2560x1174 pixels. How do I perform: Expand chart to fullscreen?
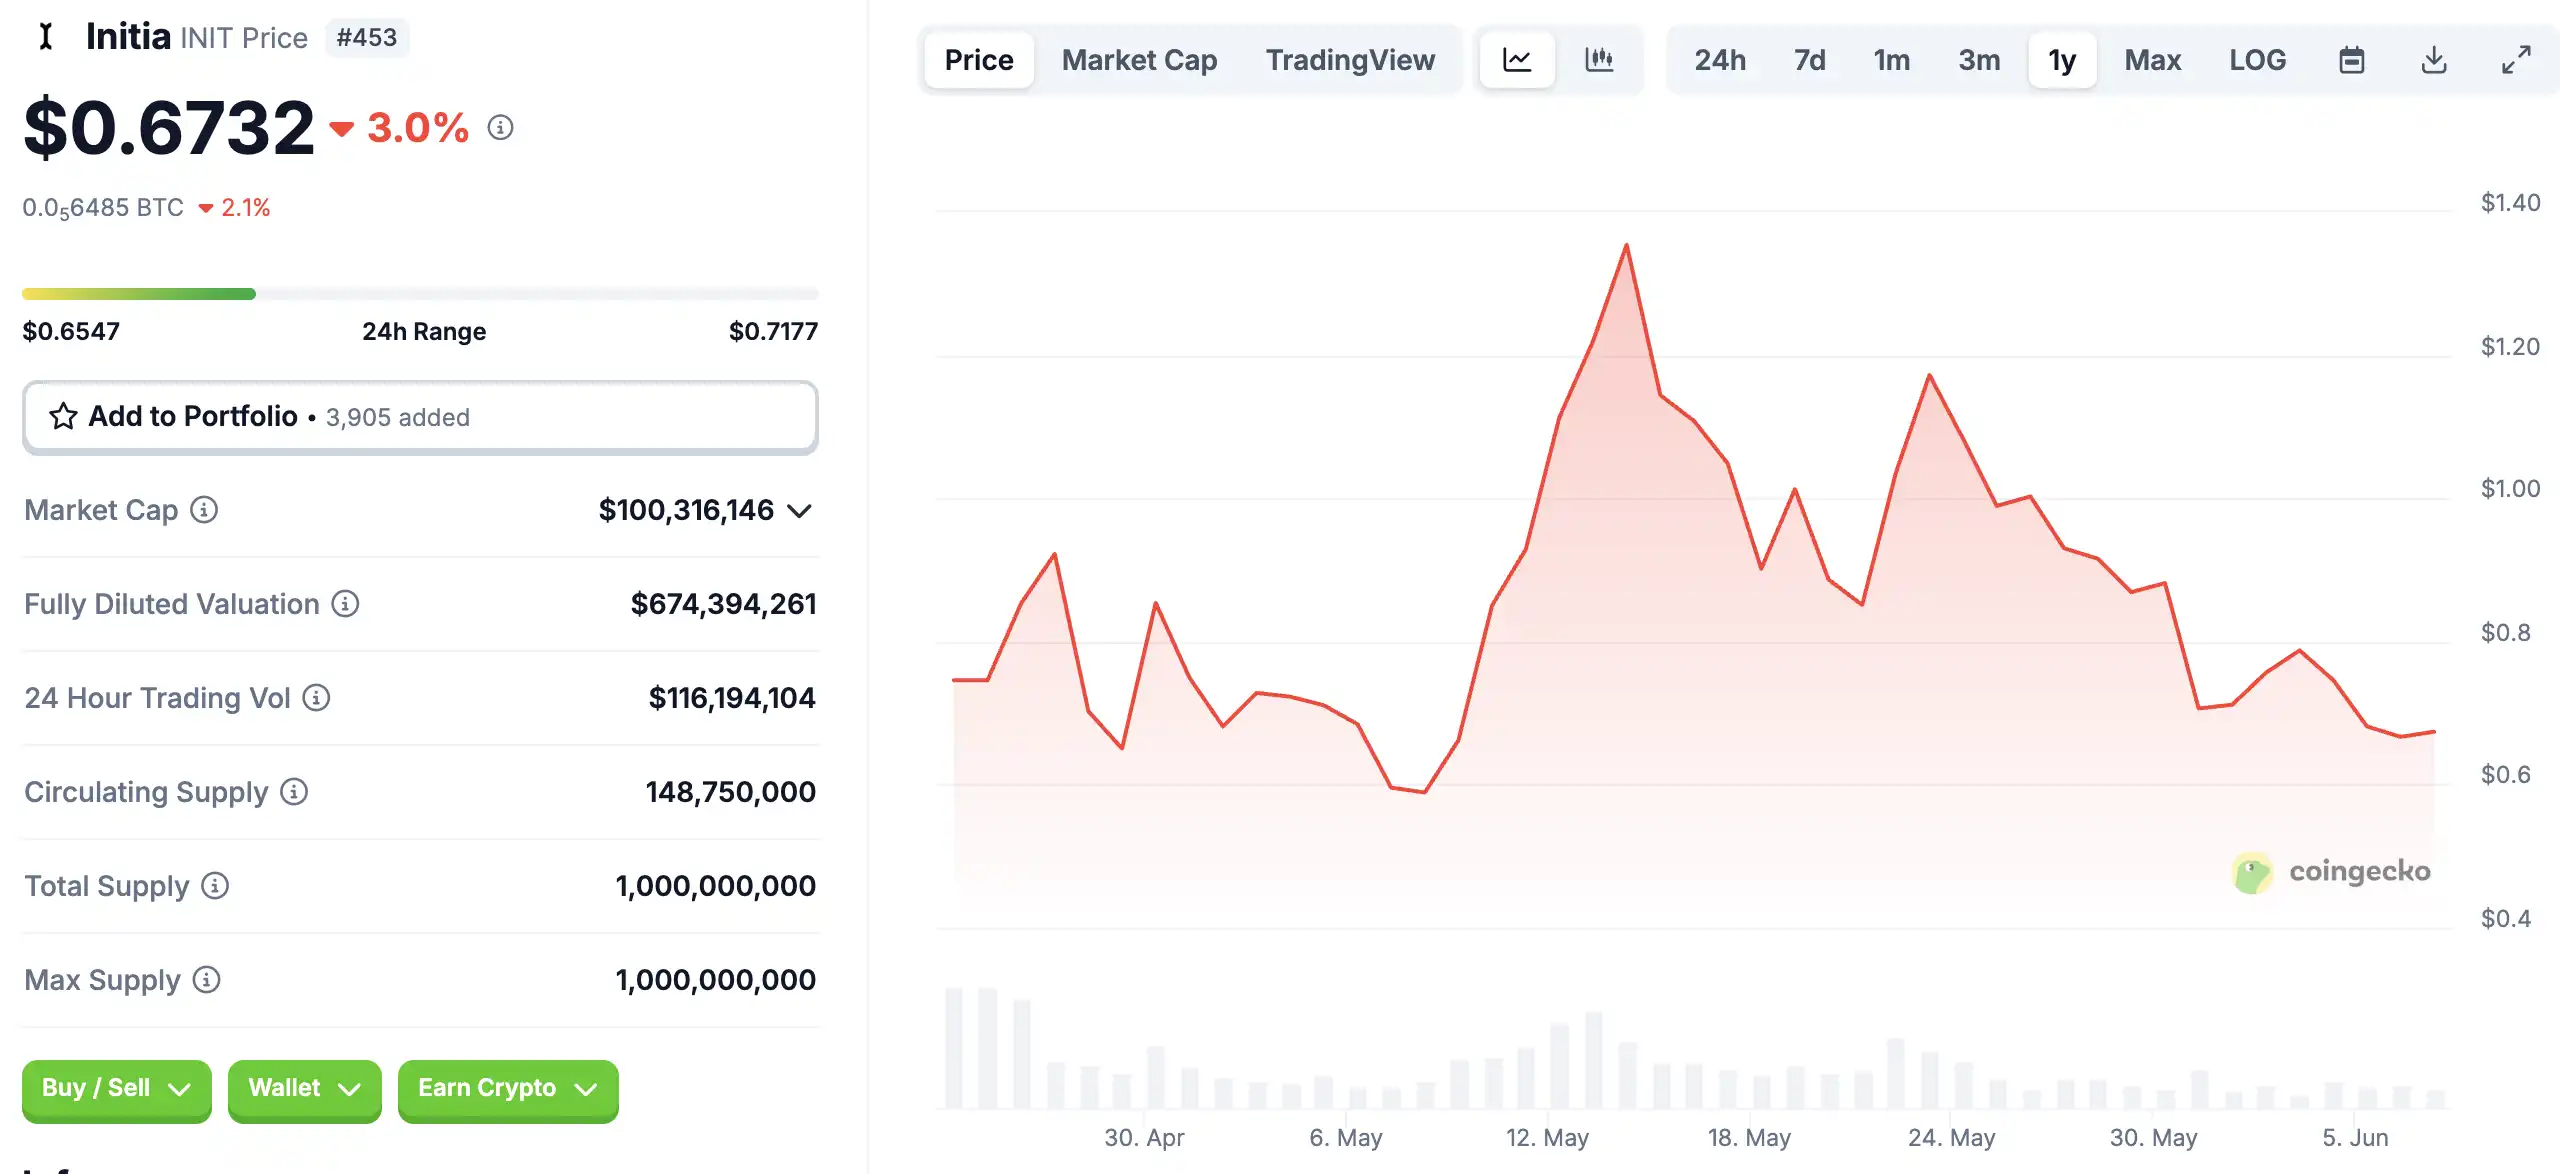pyautogui.click(x=2516, y=60)
